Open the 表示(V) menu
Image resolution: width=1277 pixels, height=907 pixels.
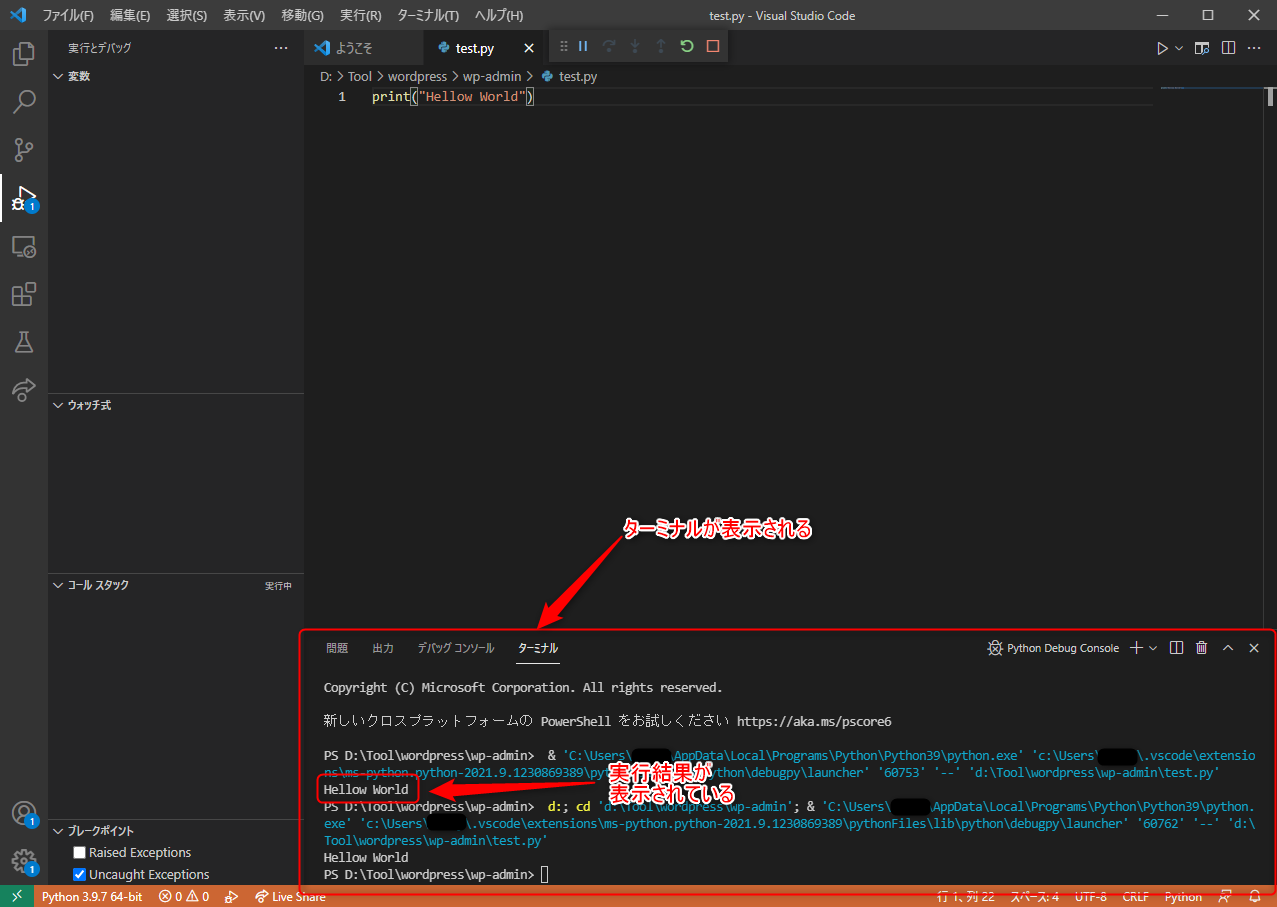coord(244,16)
